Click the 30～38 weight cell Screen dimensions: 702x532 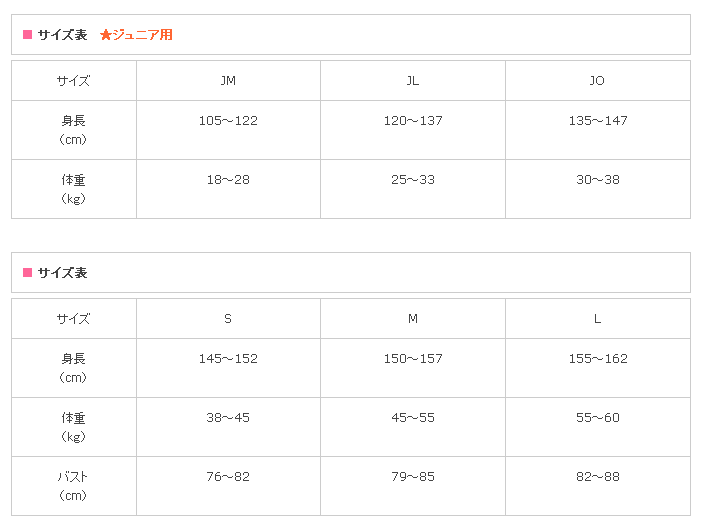click(597, 180)
